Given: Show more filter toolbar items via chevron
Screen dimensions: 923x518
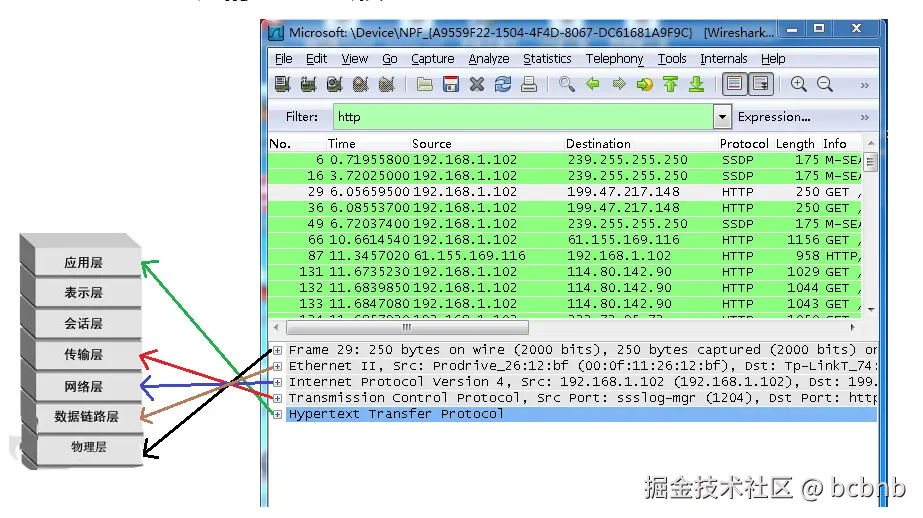Looking at the screenshot, I should tap(865, 117).
